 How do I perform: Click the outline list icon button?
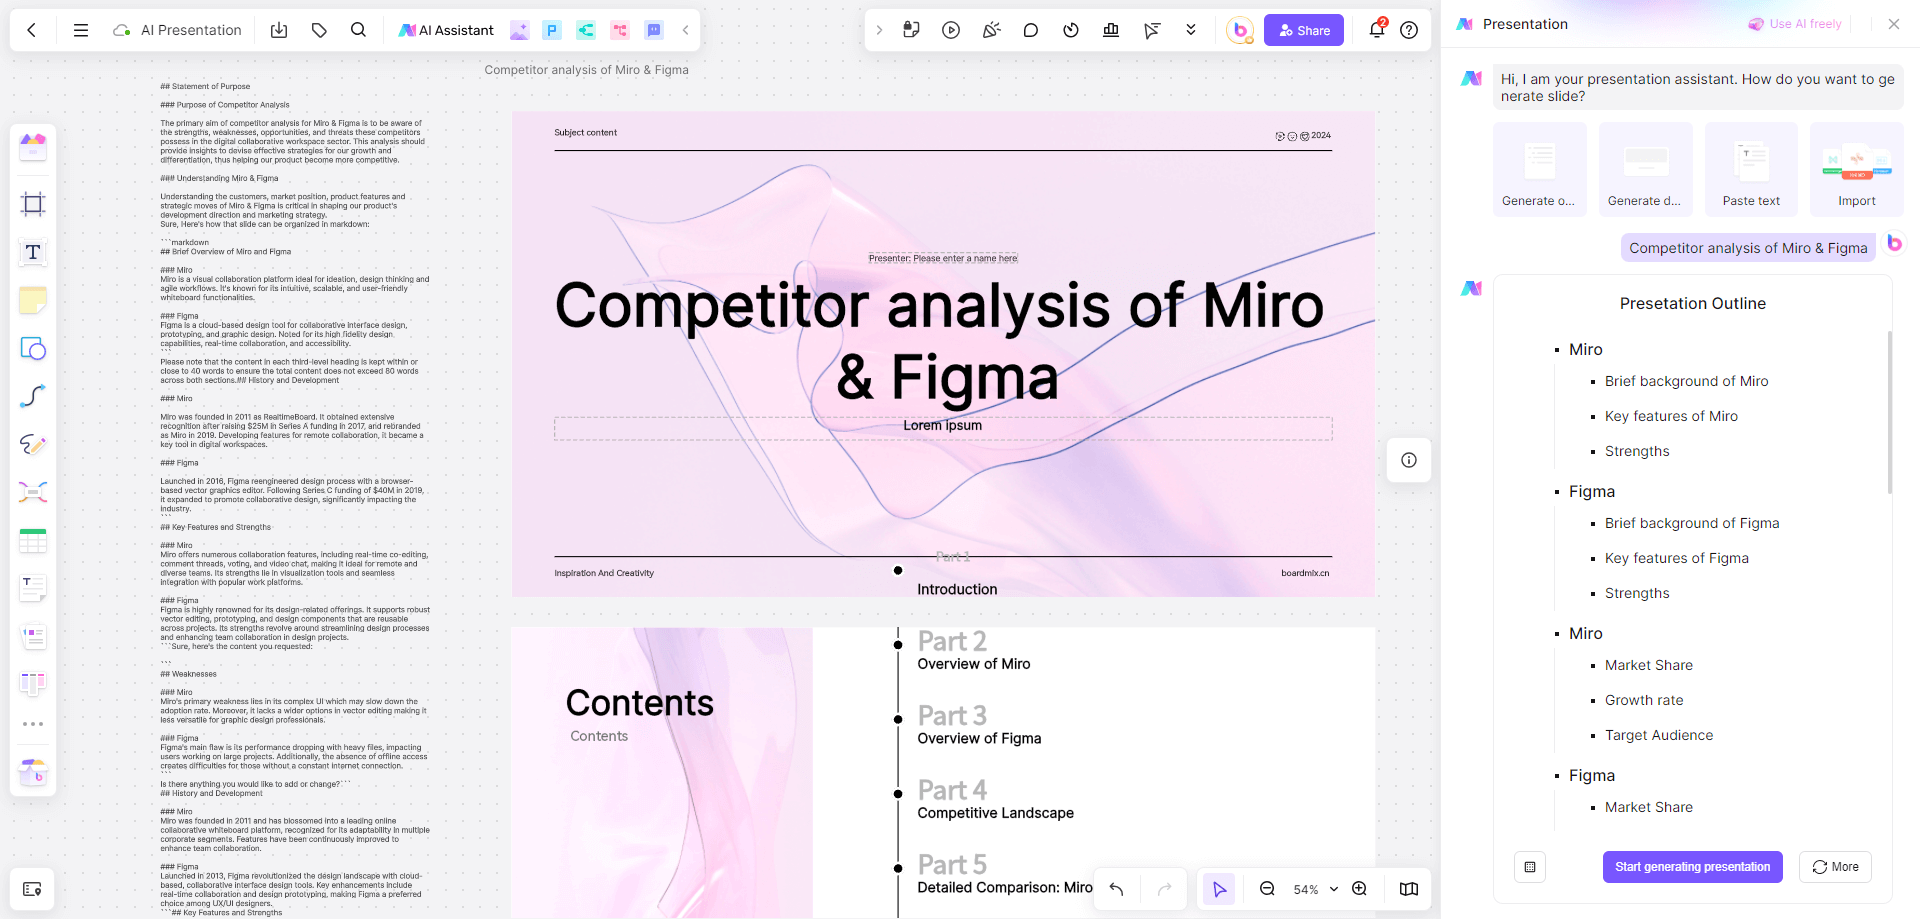1530,867
